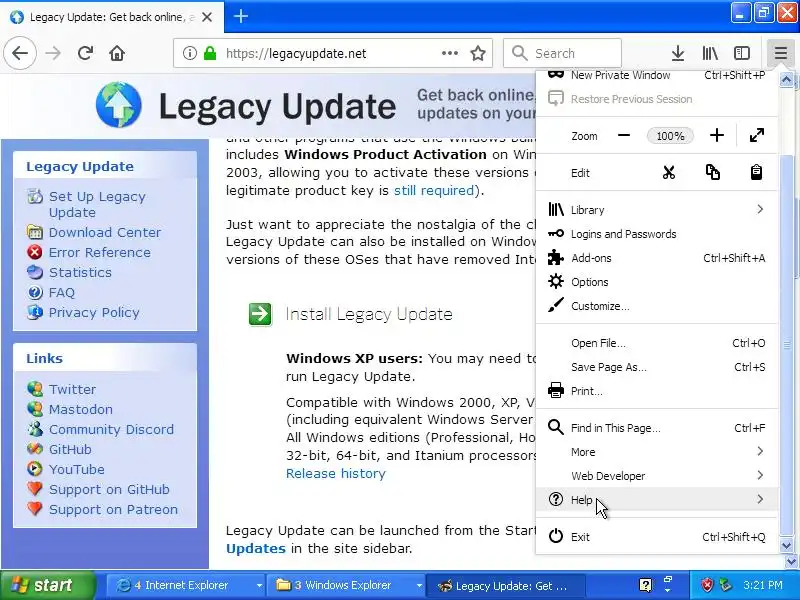The height and width of the screenshot is (600, 800).
Task: Click the YouTube link icon
Action: pyautogui.click(x=35, y=469)
